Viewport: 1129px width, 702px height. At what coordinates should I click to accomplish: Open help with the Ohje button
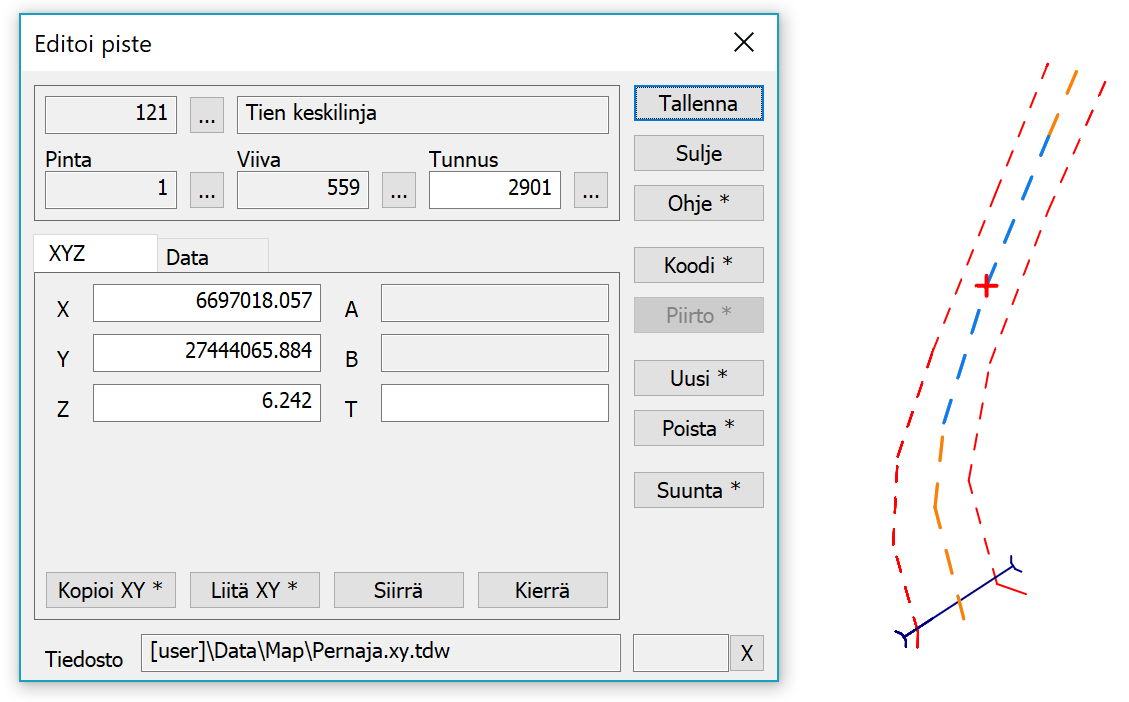(x=698, y=203)
